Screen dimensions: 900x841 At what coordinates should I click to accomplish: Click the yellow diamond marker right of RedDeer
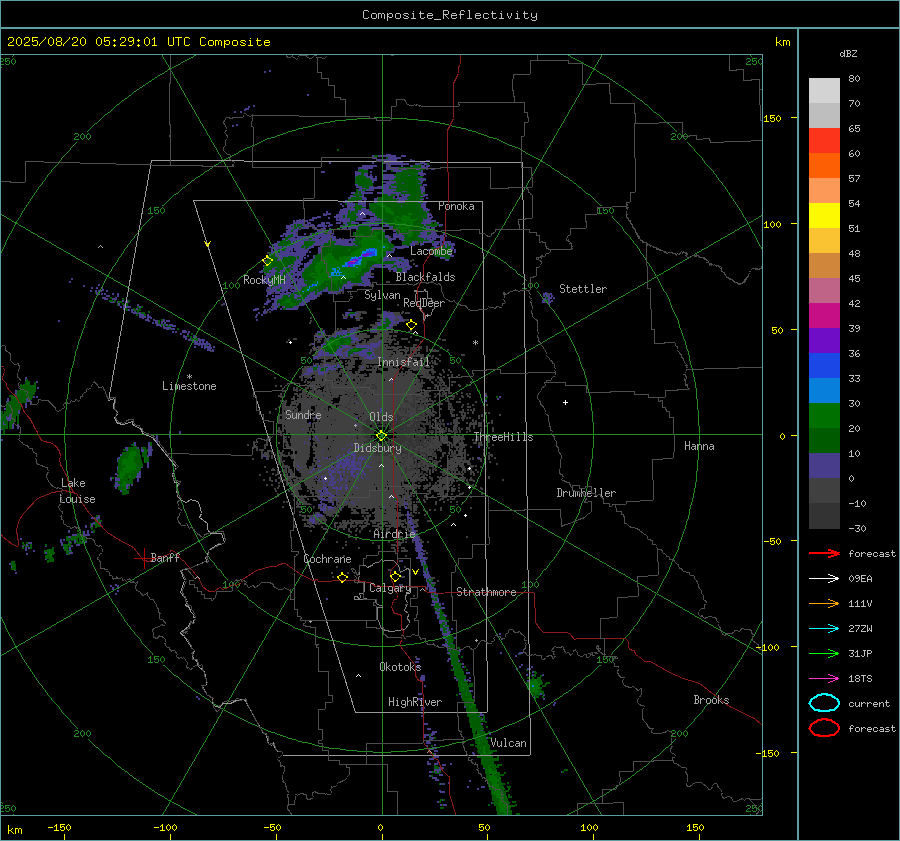(411, 325)
